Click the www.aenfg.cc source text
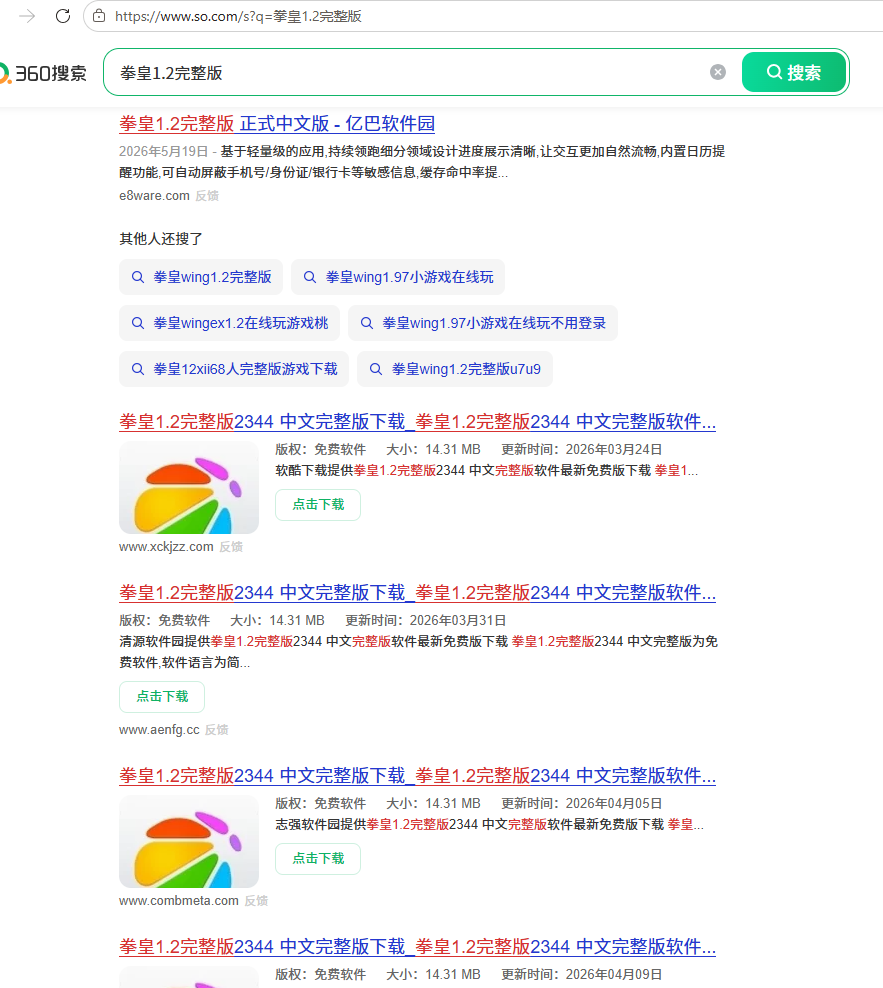 click(159, 730)
